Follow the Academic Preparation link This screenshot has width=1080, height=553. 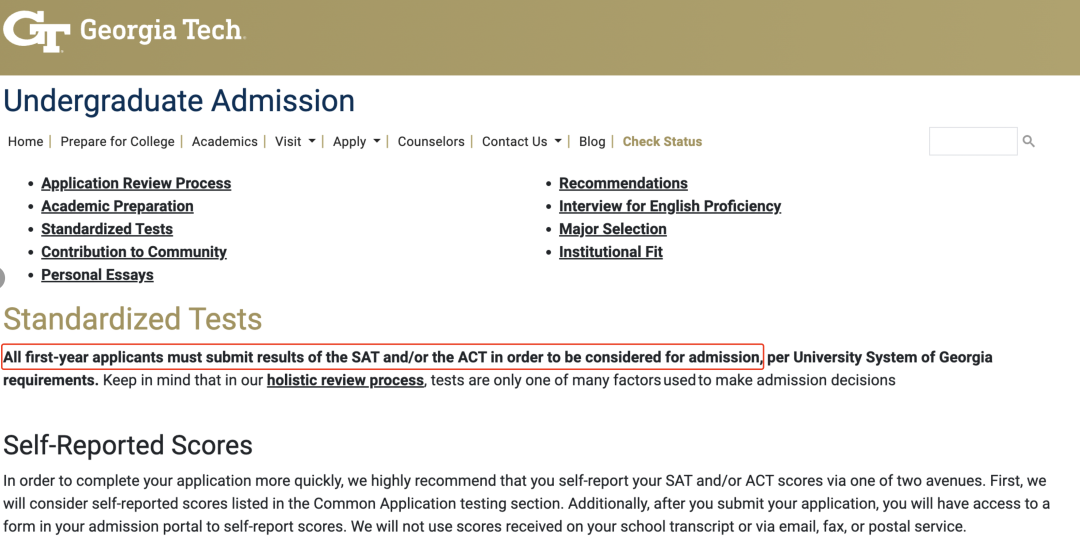(117, 207)
